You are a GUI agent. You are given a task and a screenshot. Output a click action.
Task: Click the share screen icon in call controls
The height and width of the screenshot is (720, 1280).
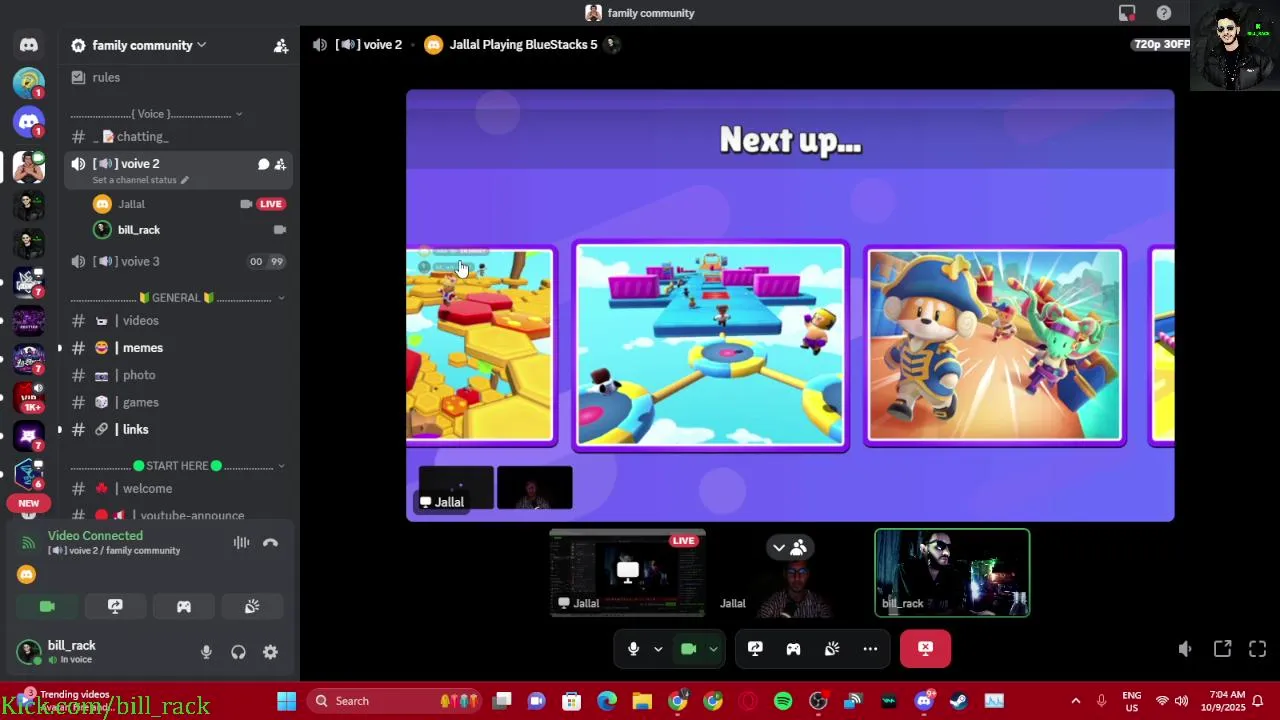[755, 649]
